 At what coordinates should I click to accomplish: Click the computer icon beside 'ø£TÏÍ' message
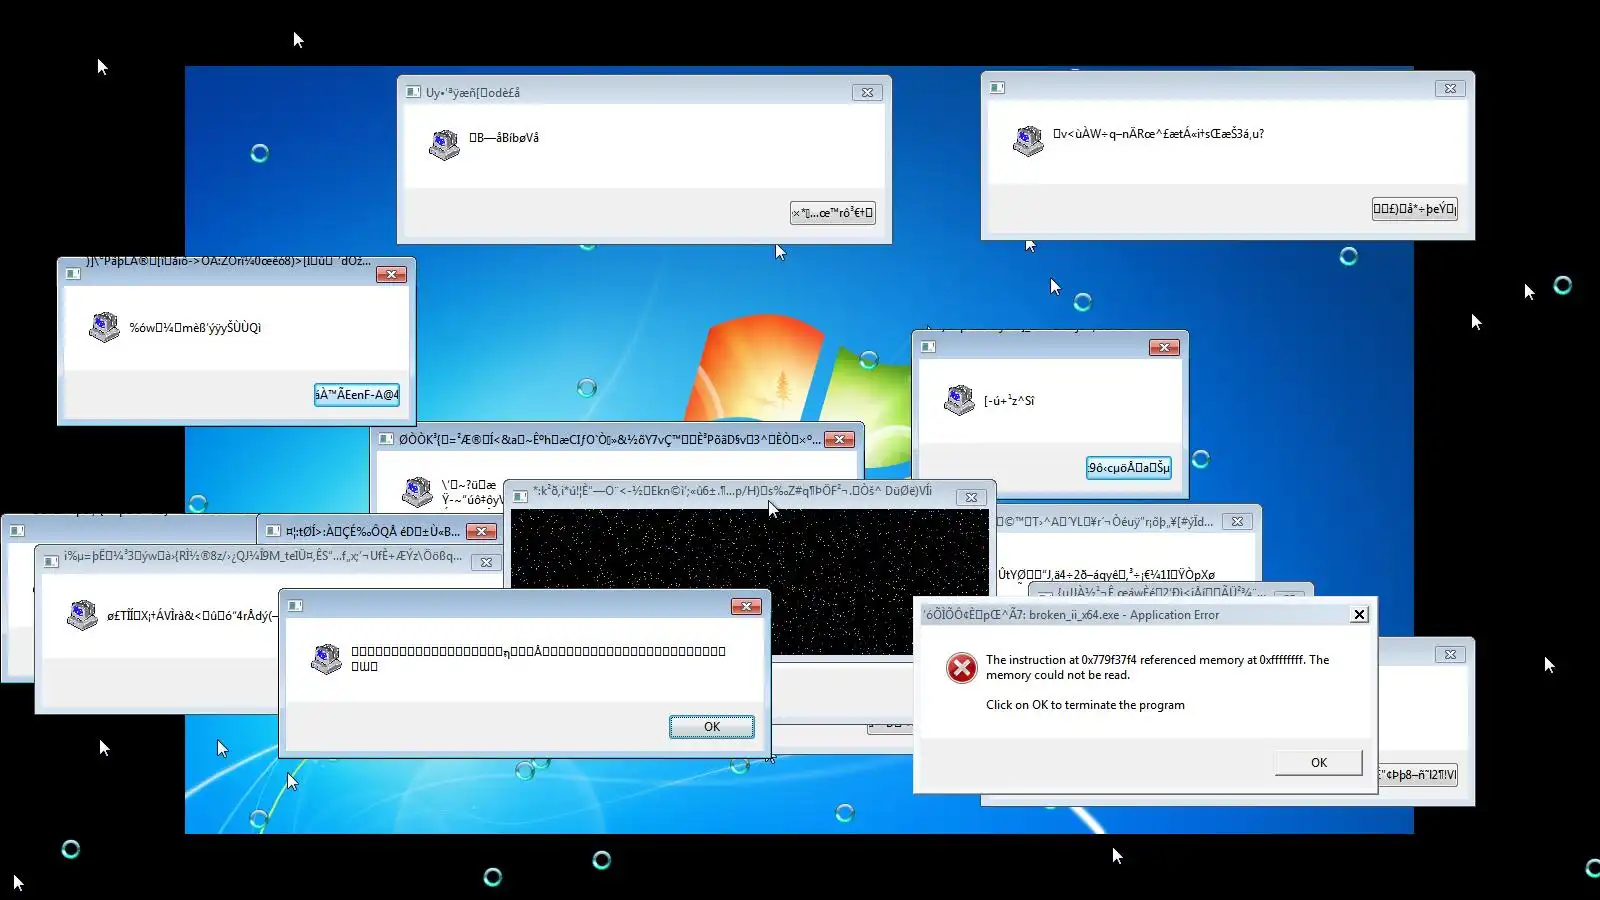point(82,615)
